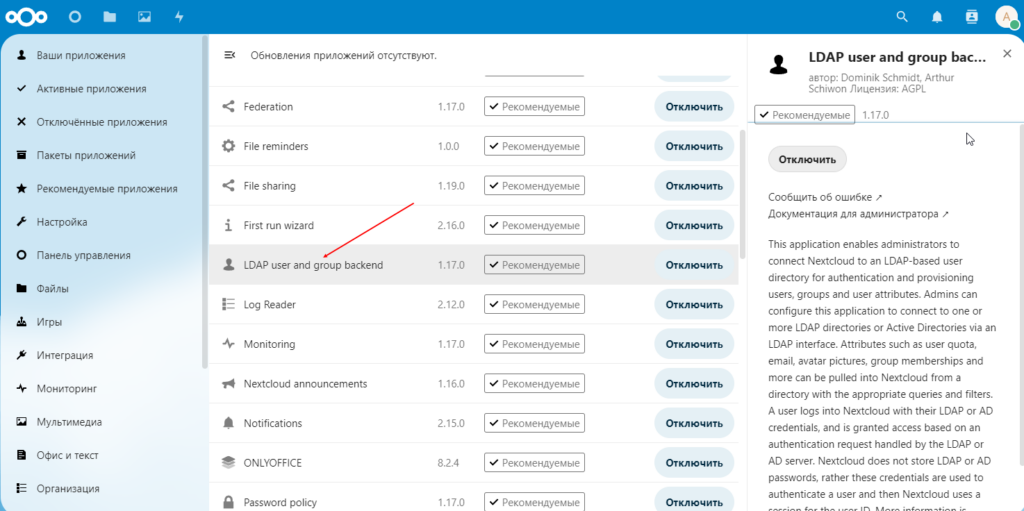Click the First run wizard info icon

(x=228, y=225)
